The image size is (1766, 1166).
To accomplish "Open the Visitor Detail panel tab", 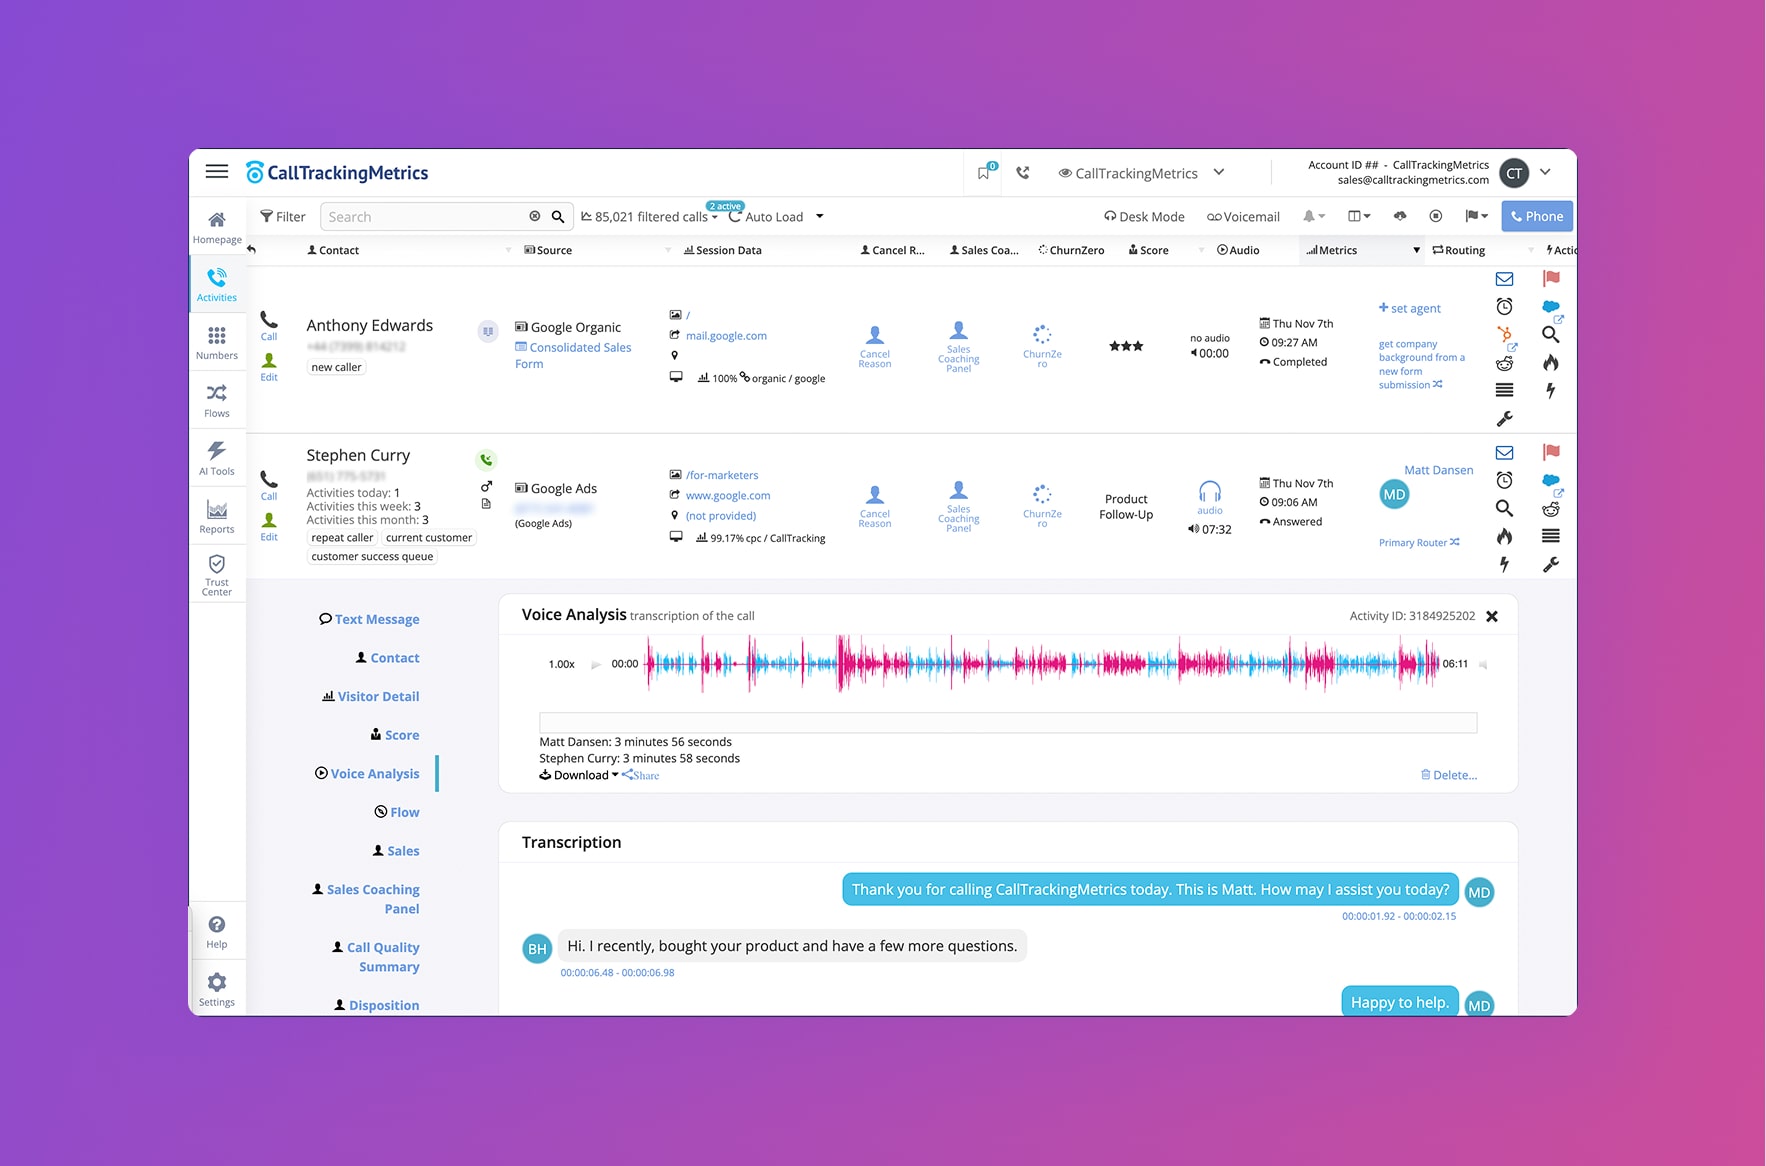I will click(x=371, y=696).
